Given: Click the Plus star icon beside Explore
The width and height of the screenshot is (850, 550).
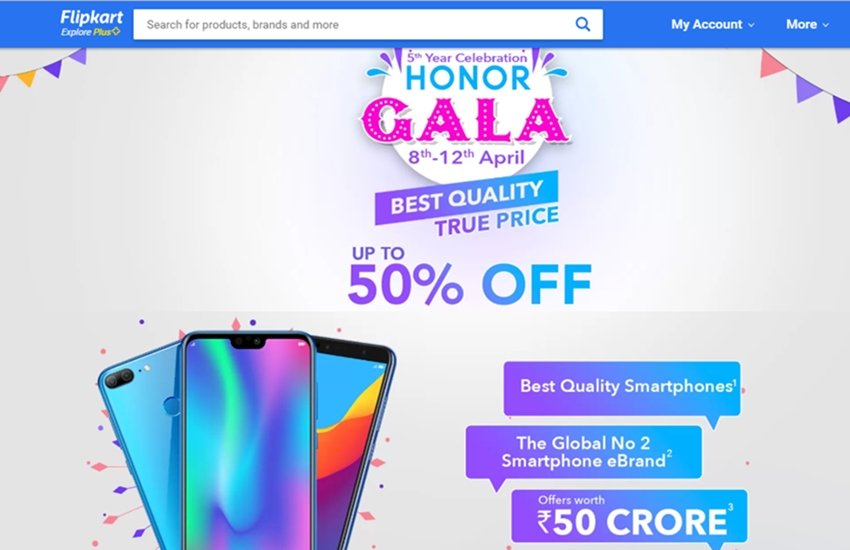Looking at the screenshot, I should click(x=115, y=32).
